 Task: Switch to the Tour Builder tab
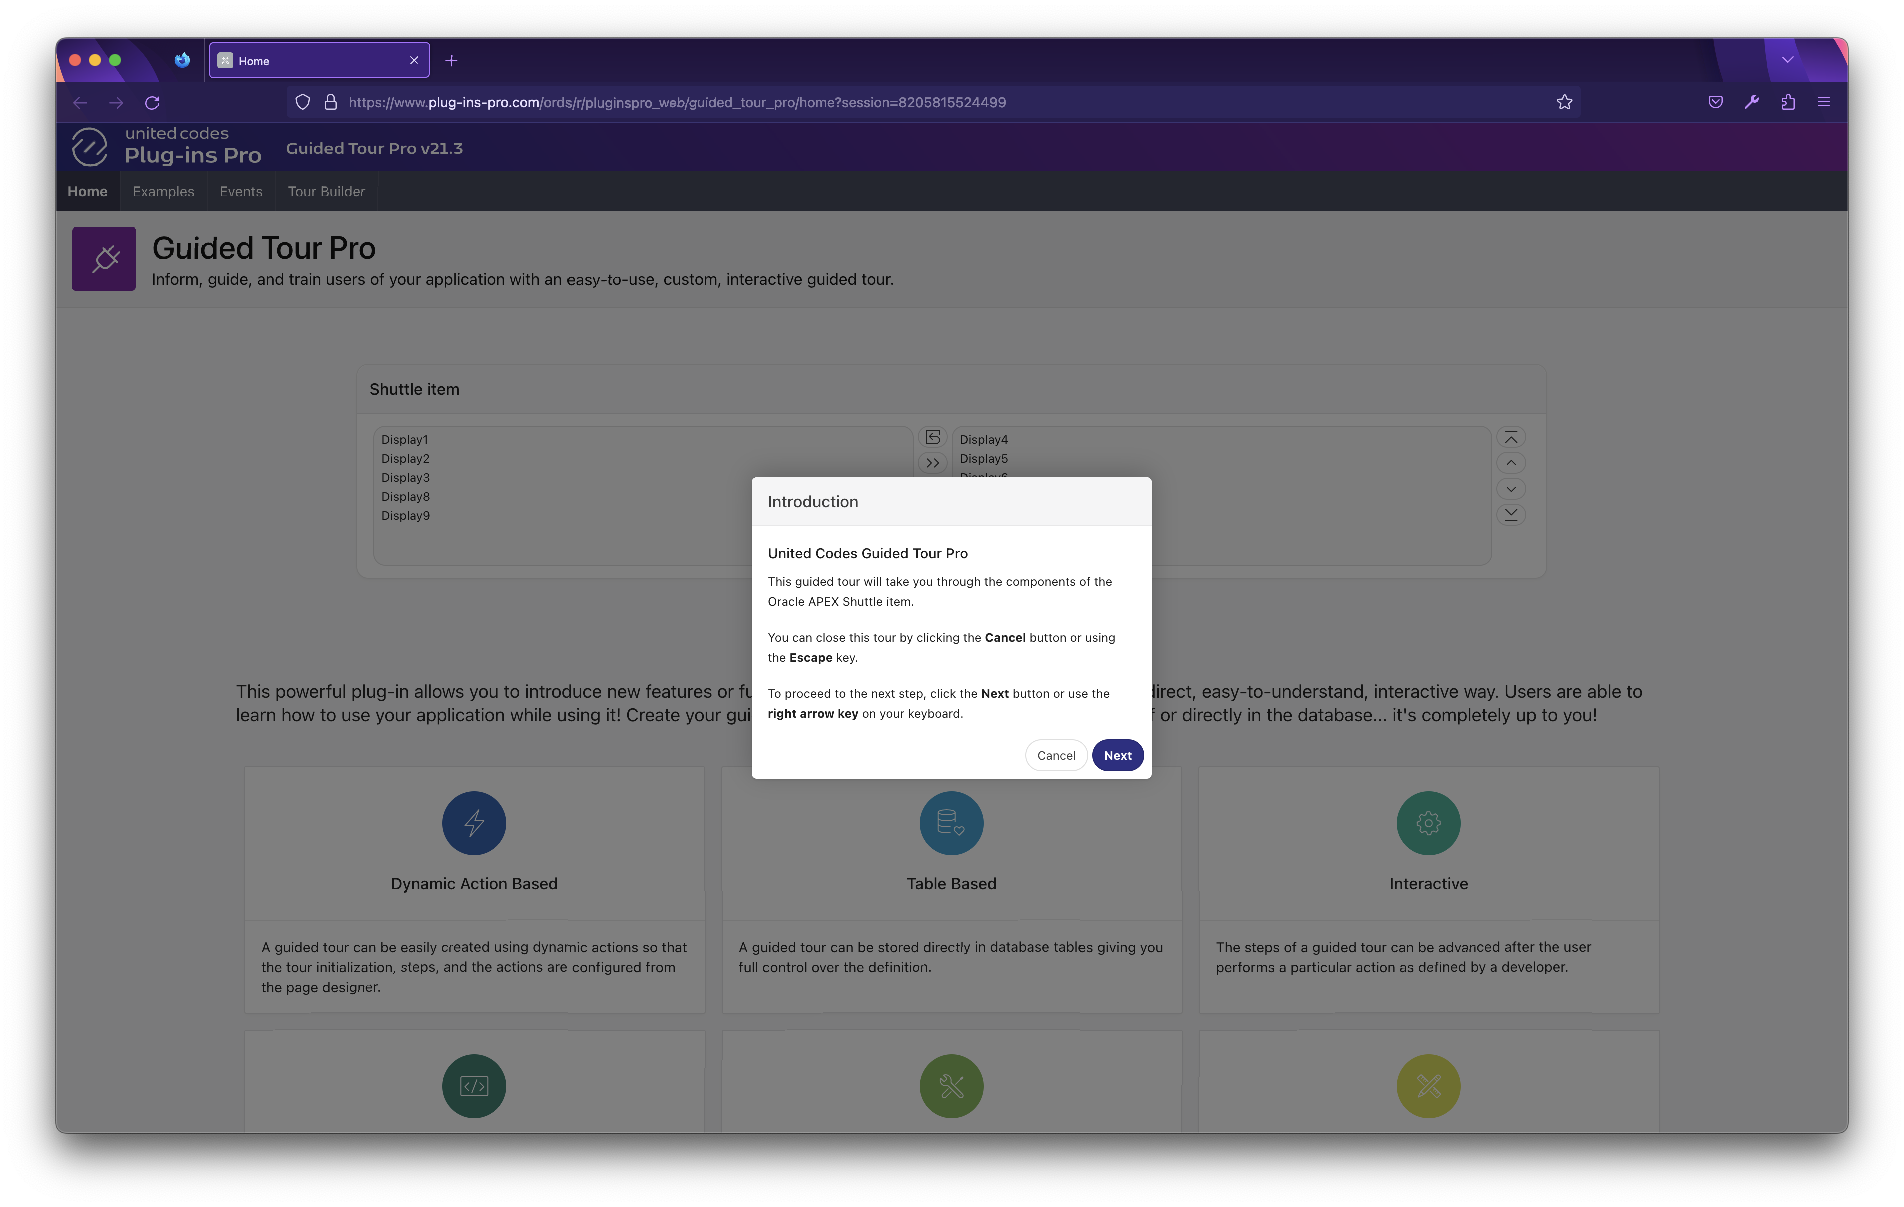click(x=326, y=191)
